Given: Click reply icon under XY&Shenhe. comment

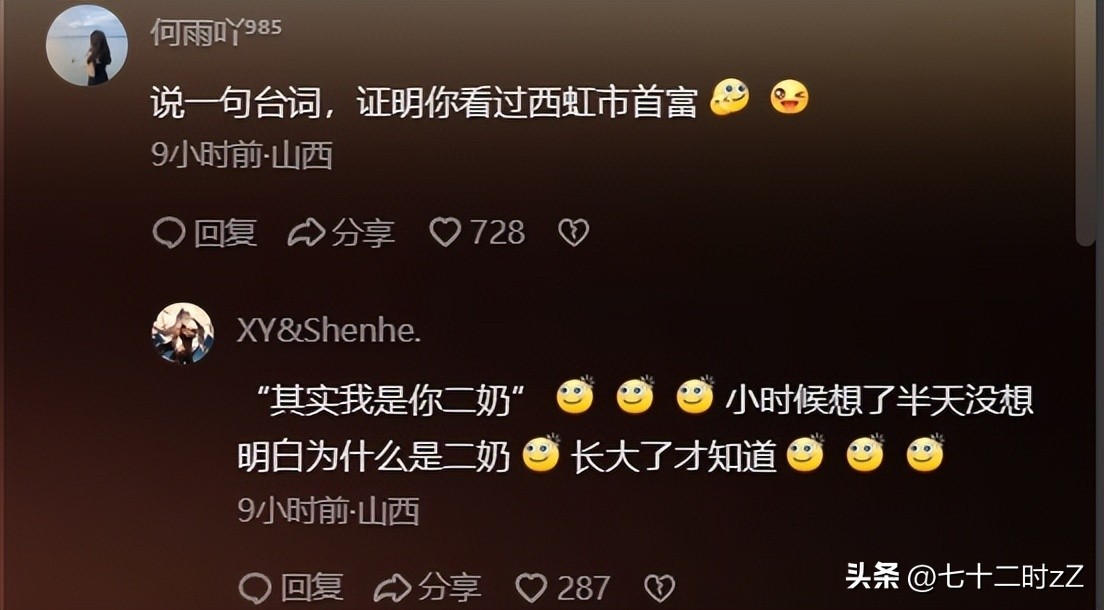Looking at the screenshot, I should 255,587.
